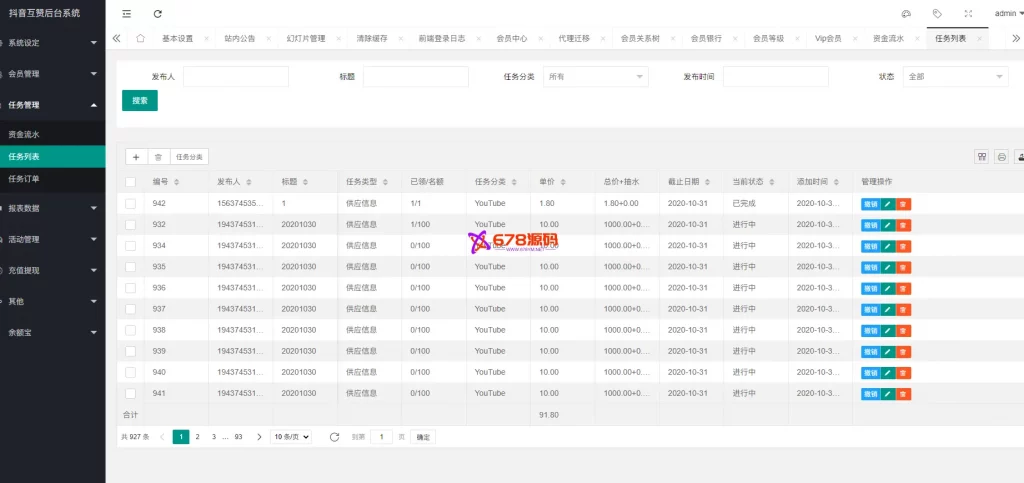Collapse 任务管理 sidebar menu

tap(52, 105)
